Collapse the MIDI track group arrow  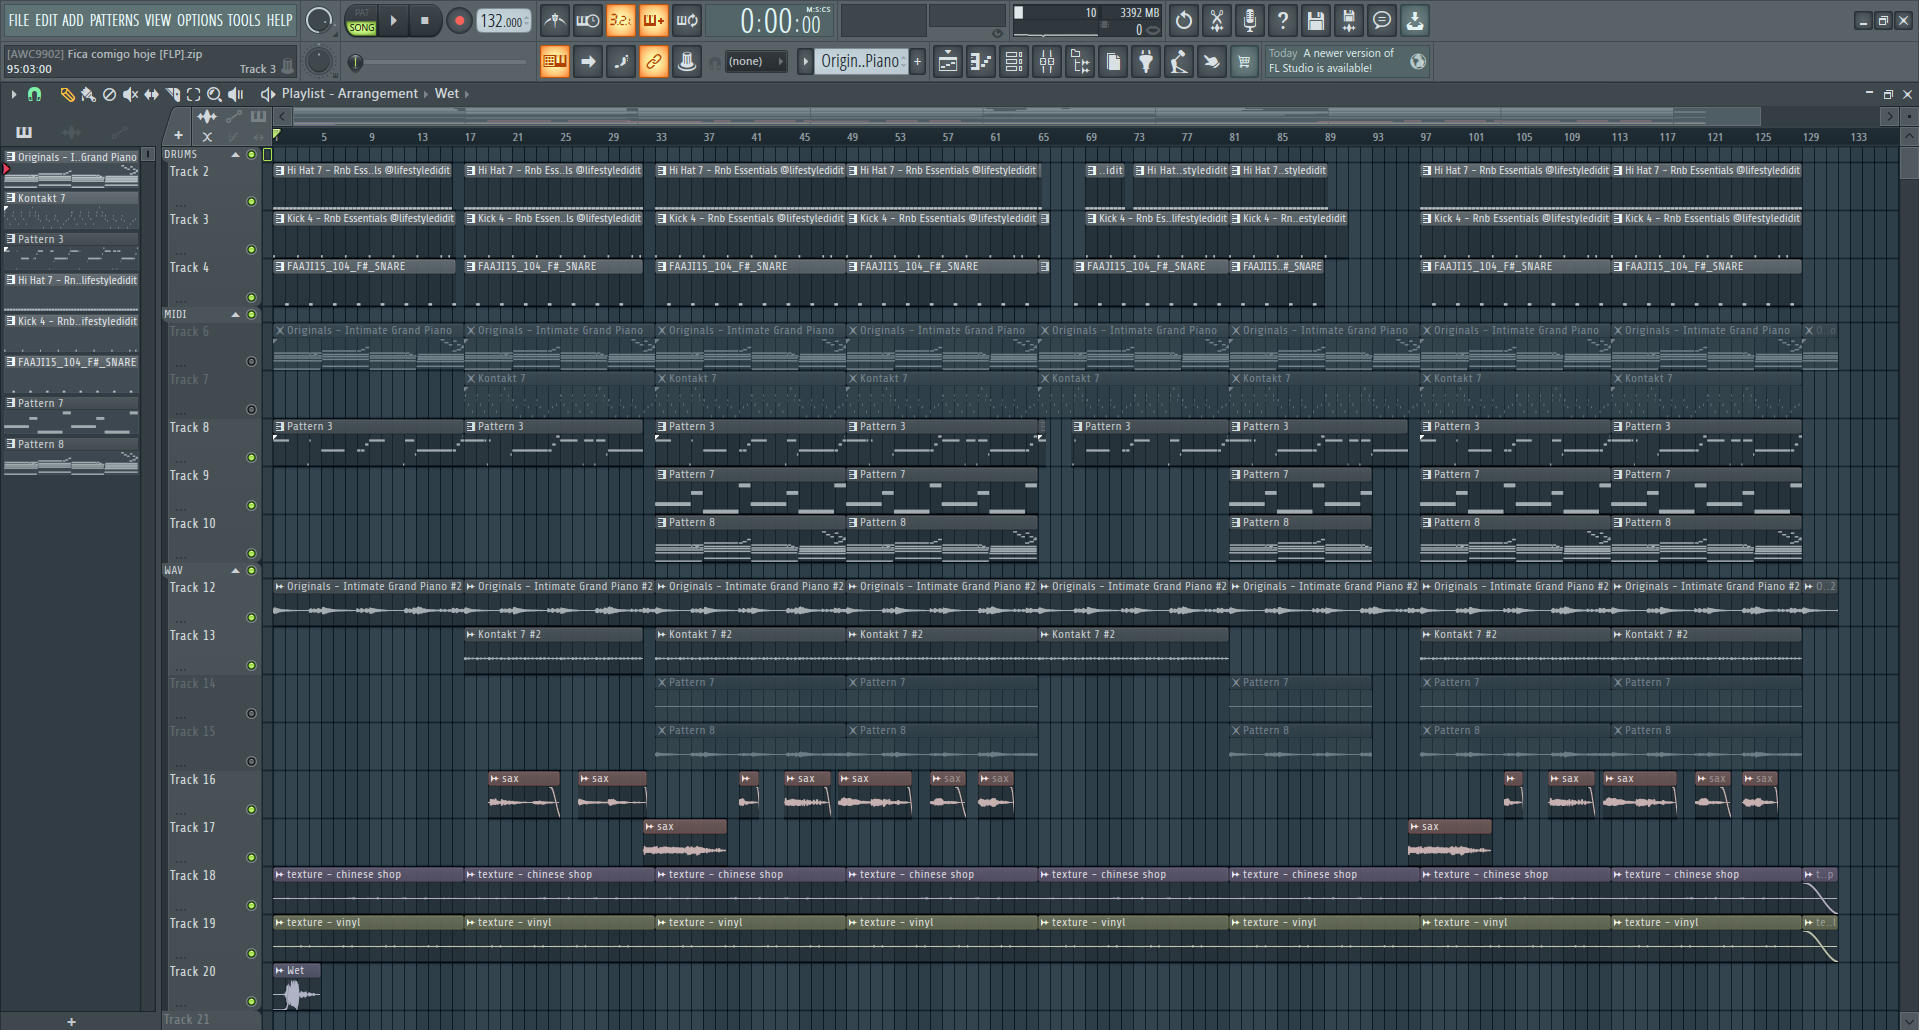(x=236, y=314)
